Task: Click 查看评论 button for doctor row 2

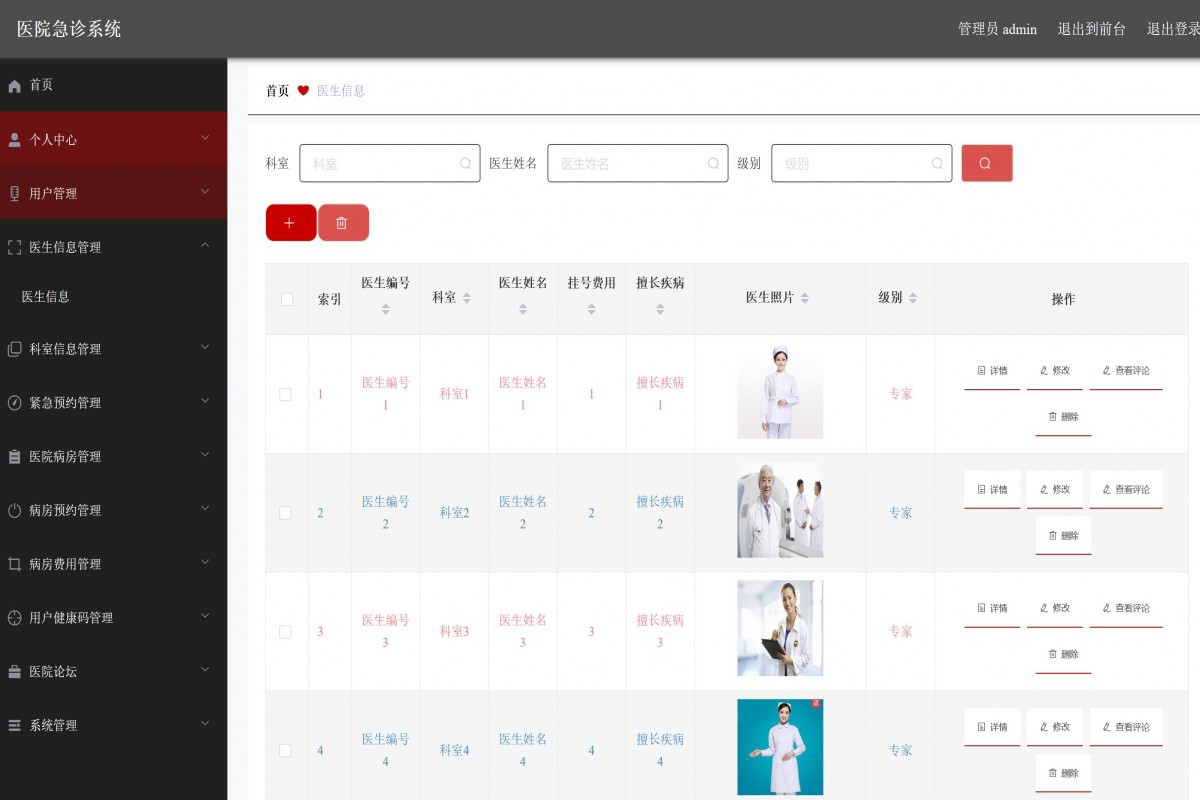Action: 1126,489
